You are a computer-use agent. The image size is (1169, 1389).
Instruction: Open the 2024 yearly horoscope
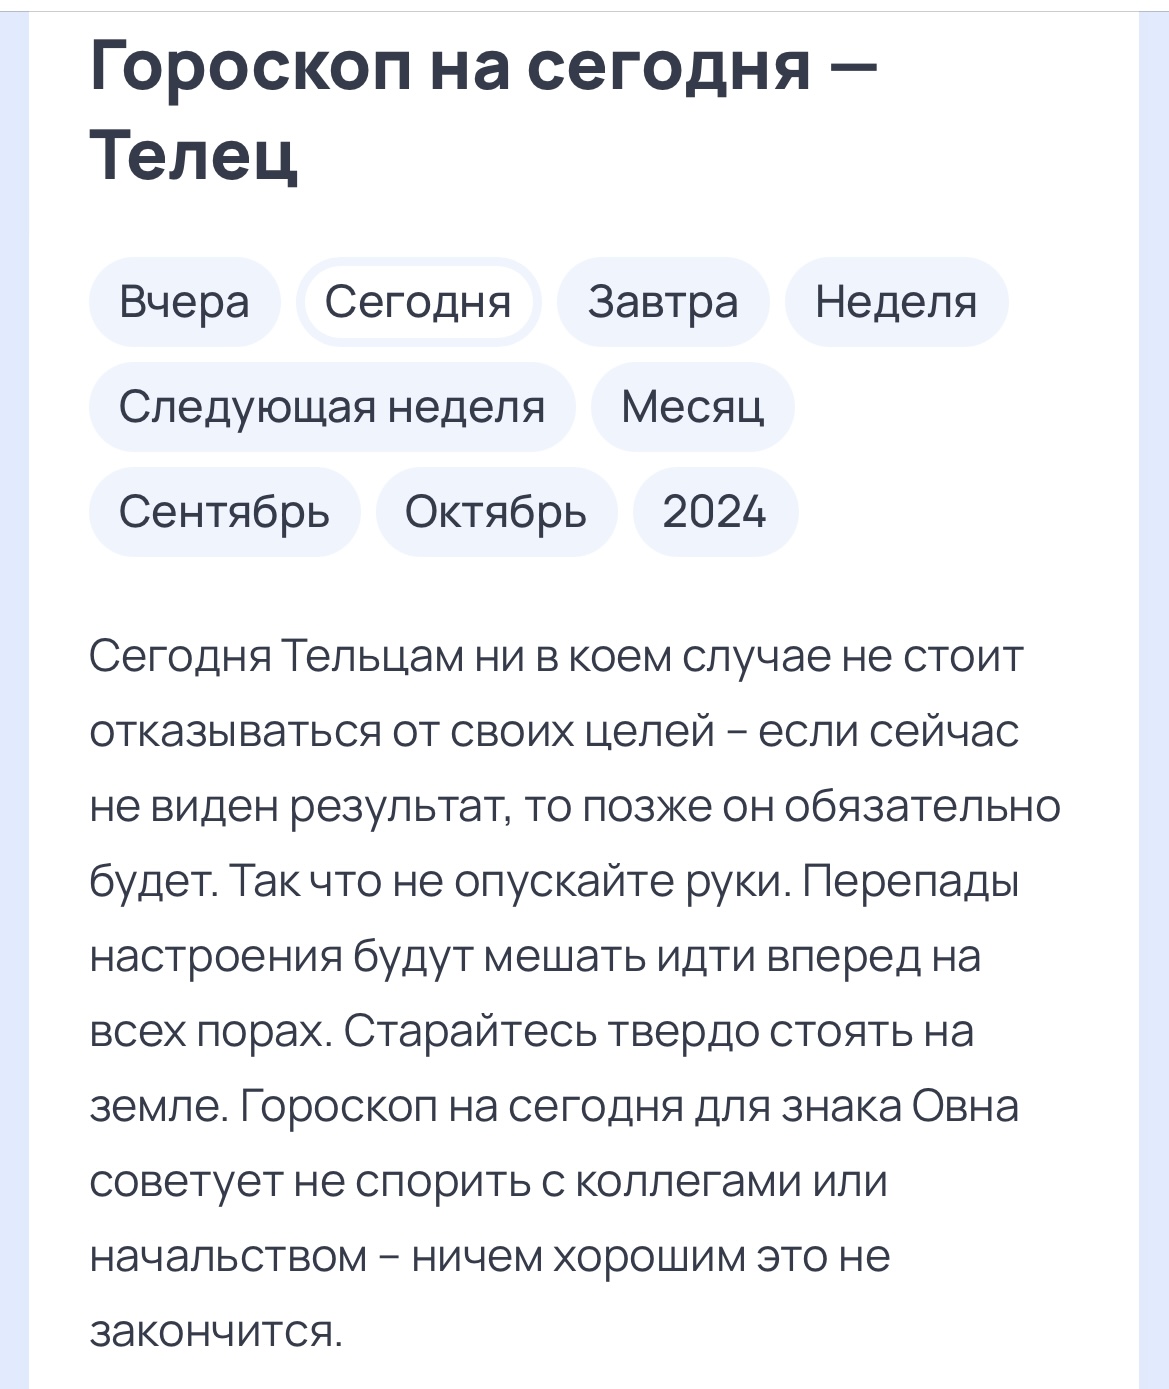pos(714,512)
